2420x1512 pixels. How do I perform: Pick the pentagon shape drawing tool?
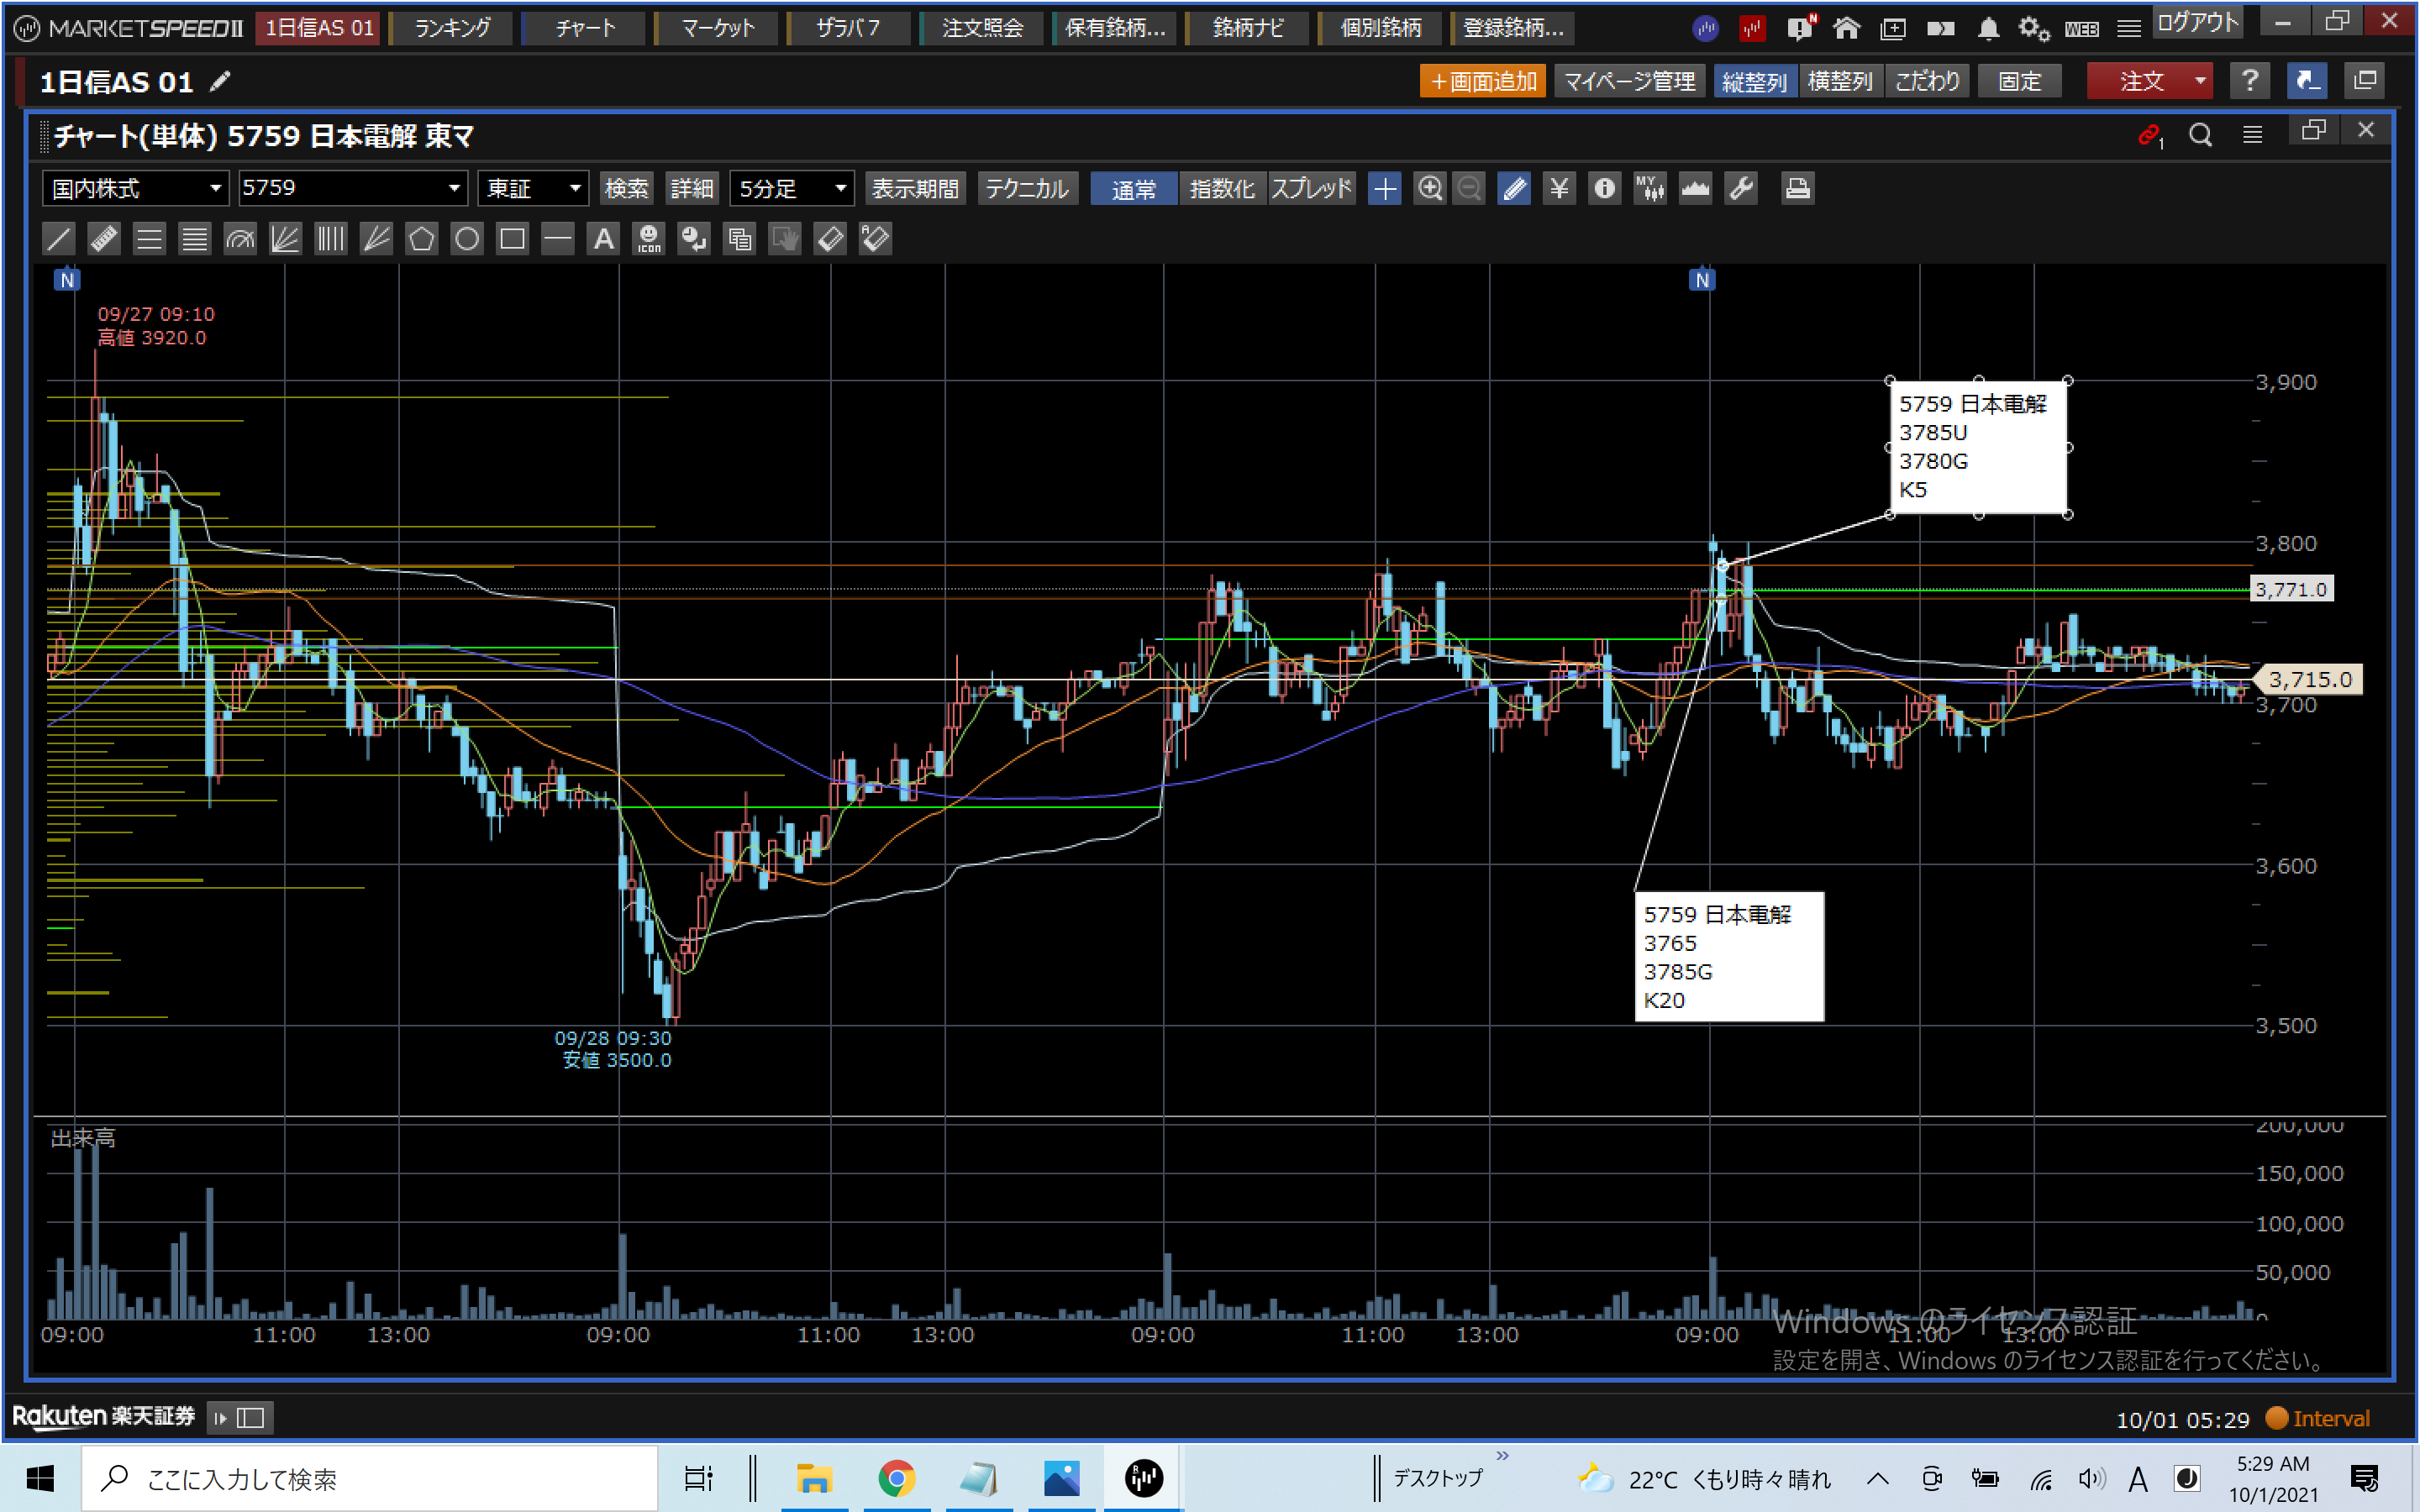point(421,239)
